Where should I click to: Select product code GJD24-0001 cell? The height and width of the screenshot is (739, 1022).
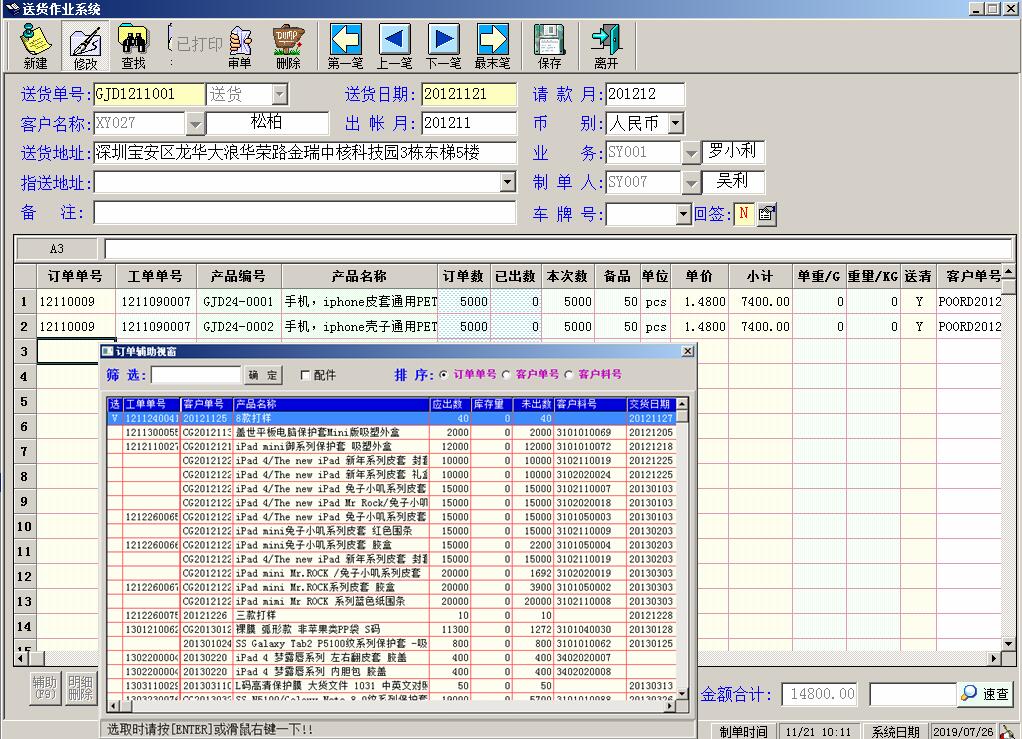click(239, 302)
